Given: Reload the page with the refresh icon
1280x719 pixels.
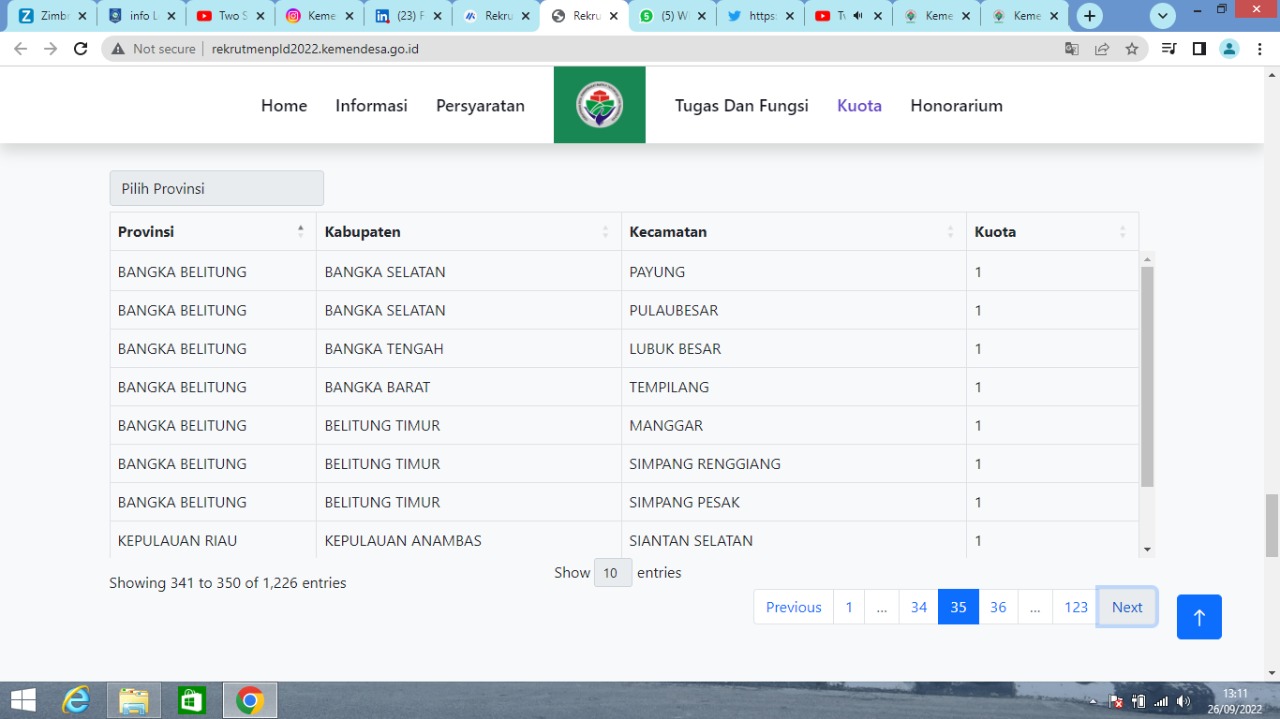Looking at the screenshot, I should tap(81, 49).
